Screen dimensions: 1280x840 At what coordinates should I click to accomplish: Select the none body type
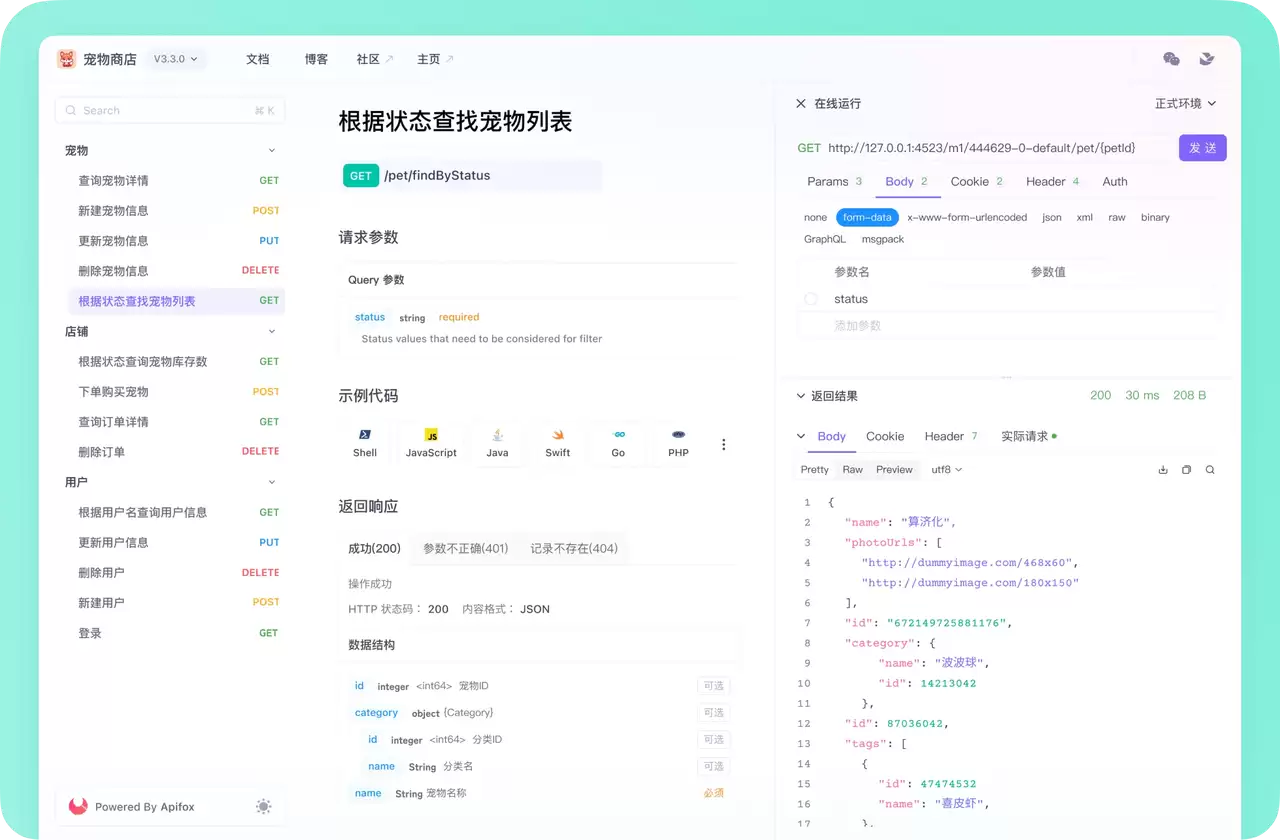(x=815, y=217)
